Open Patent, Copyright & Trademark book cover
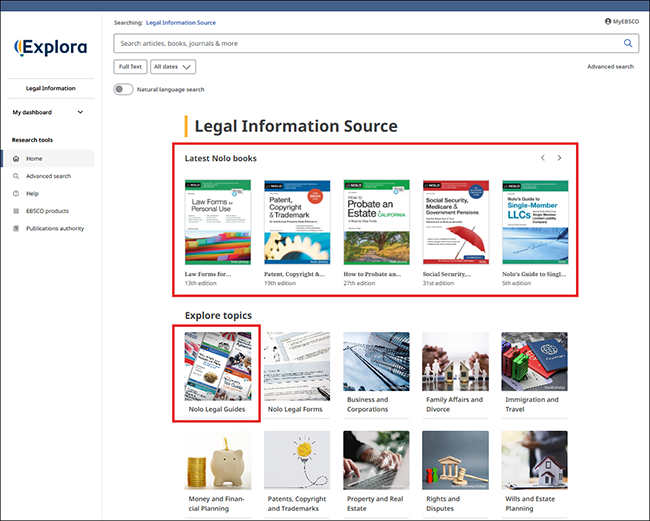 297,222
